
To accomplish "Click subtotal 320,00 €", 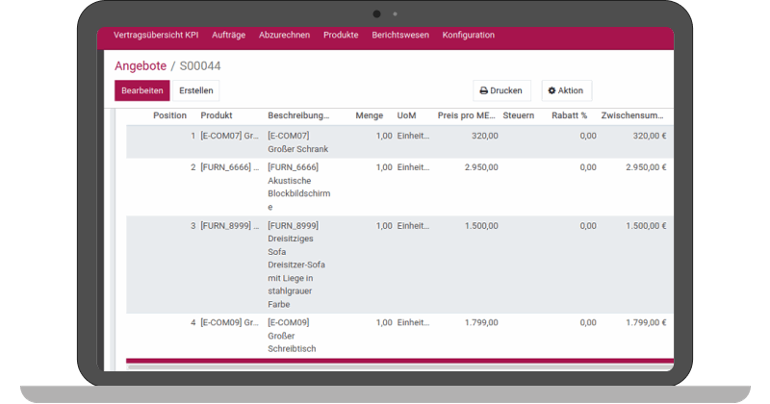I will tap(649, 136).
